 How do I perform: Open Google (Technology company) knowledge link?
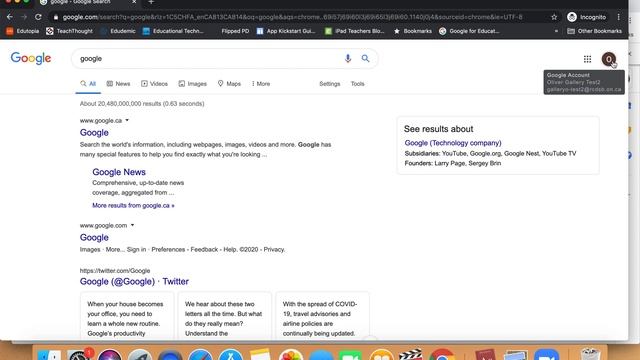pos(453,143)
